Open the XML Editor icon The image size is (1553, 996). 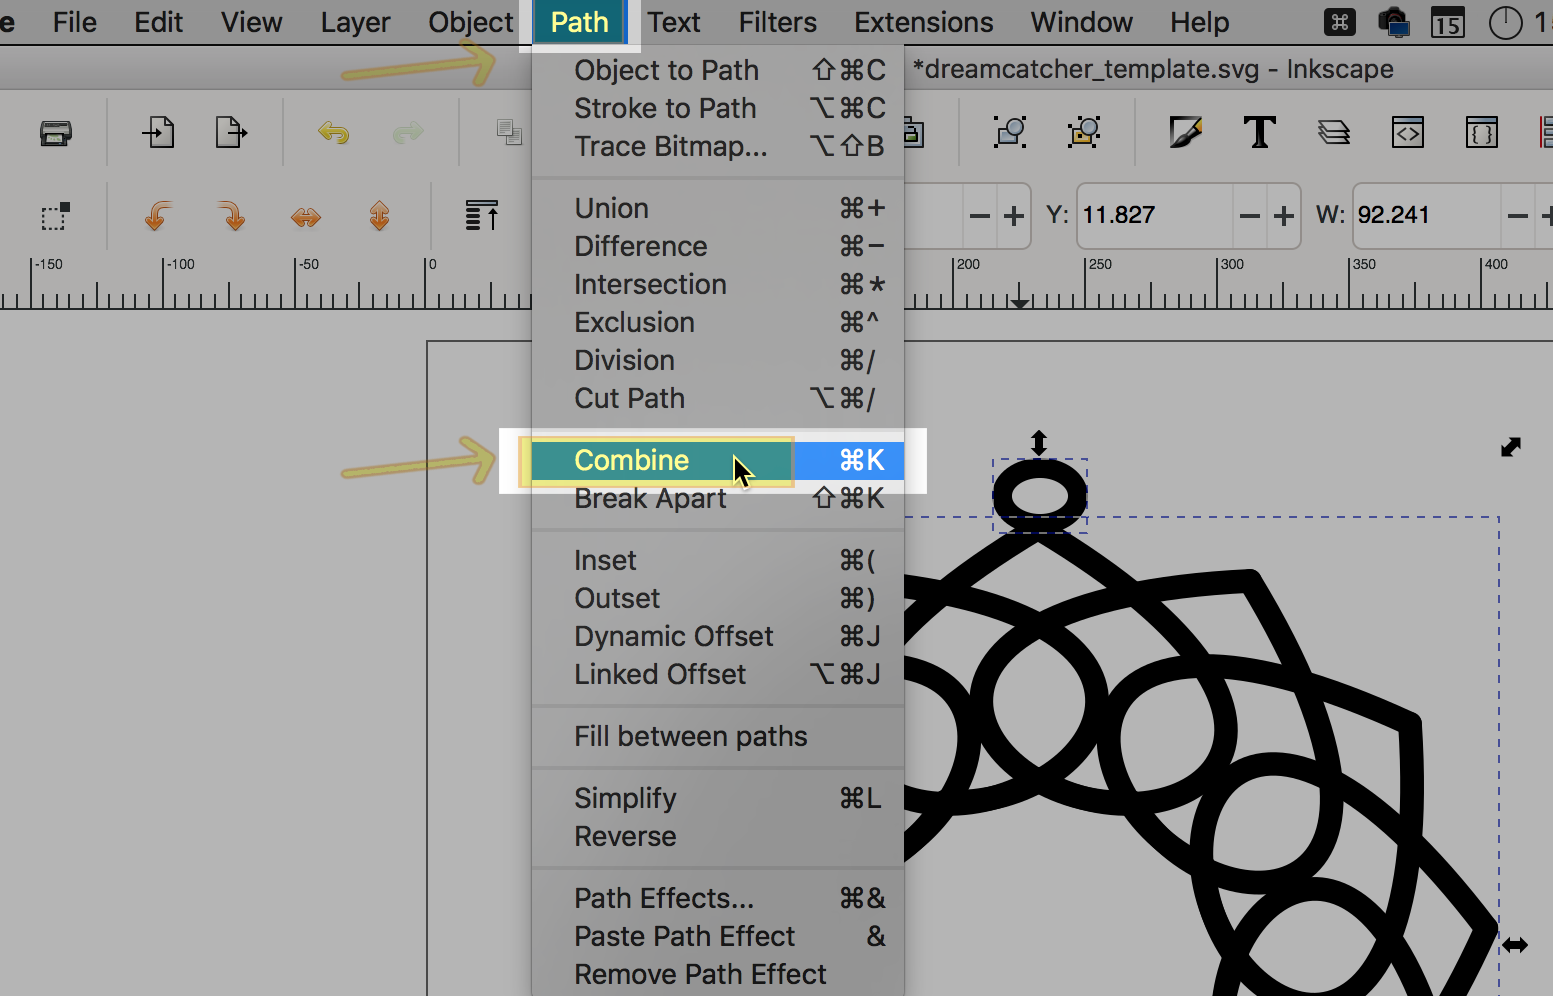tap(1408, 132)
